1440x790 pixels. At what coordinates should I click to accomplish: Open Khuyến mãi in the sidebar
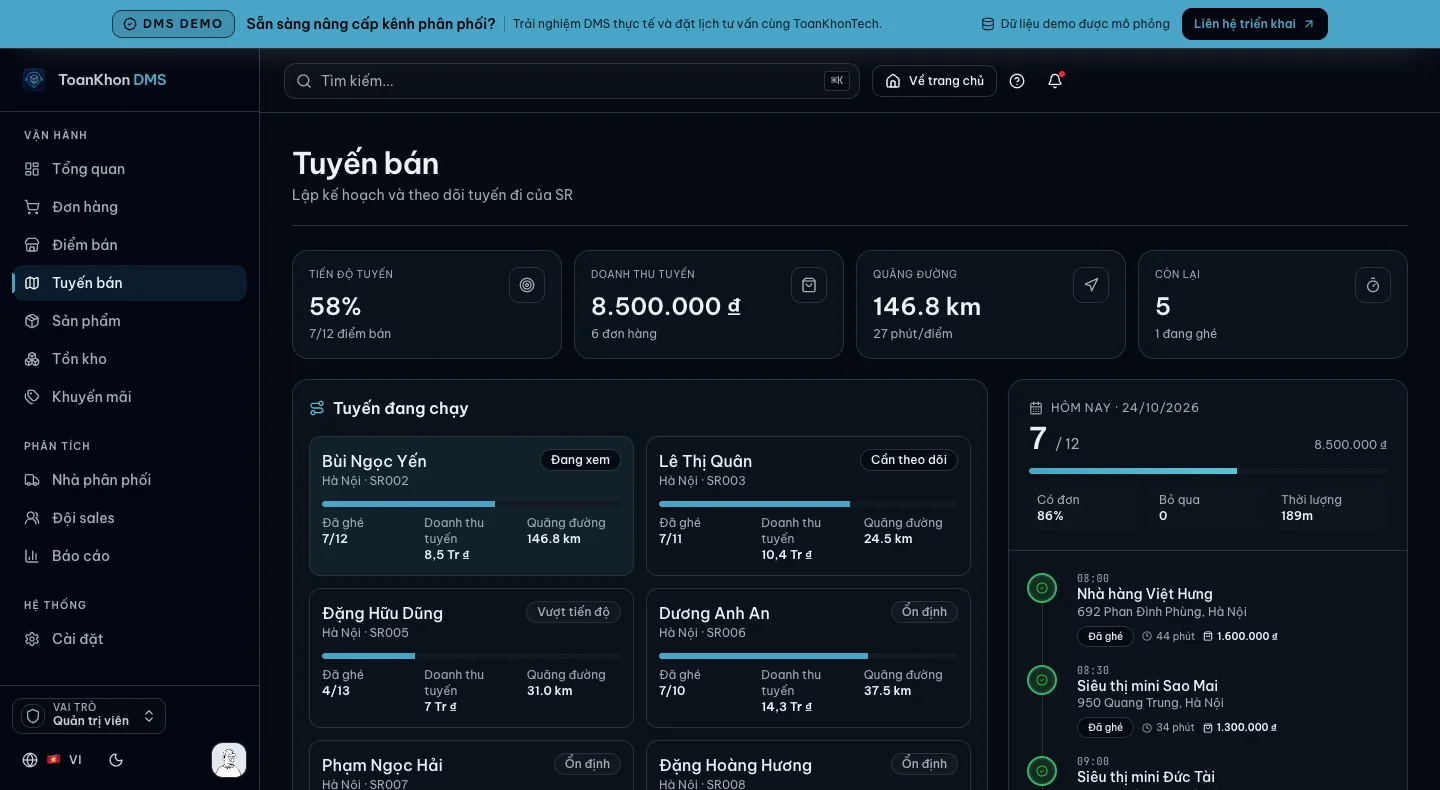[x=129, y=397]
